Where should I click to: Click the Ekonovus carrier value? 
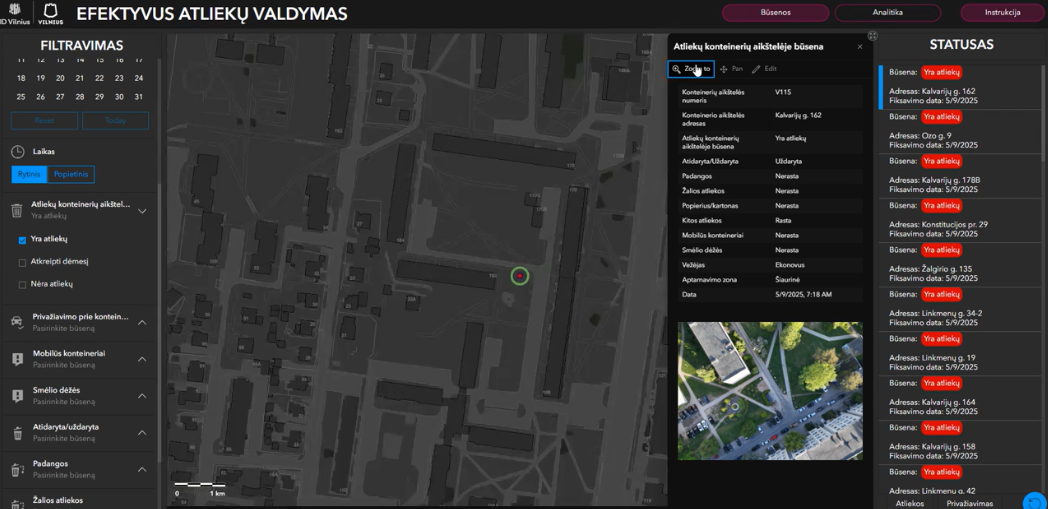788,265
